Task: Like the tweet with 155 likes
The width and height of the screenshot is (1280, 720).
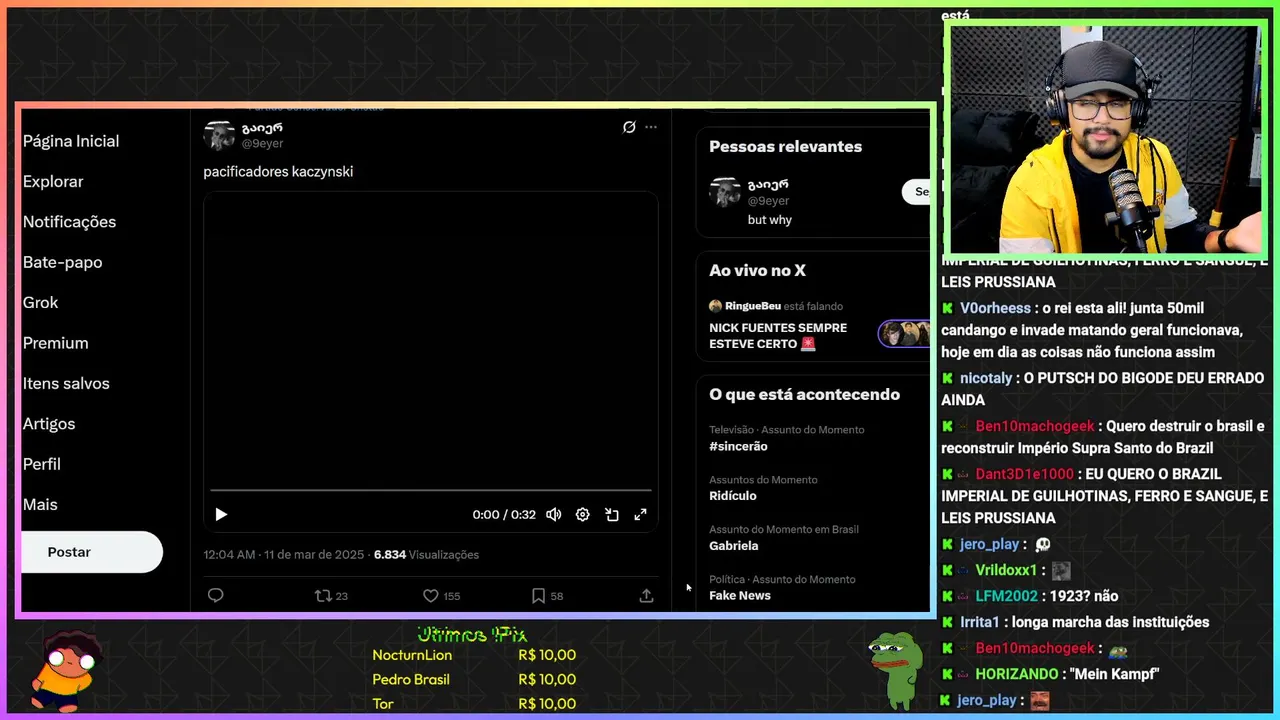Action: coord(441,595)
